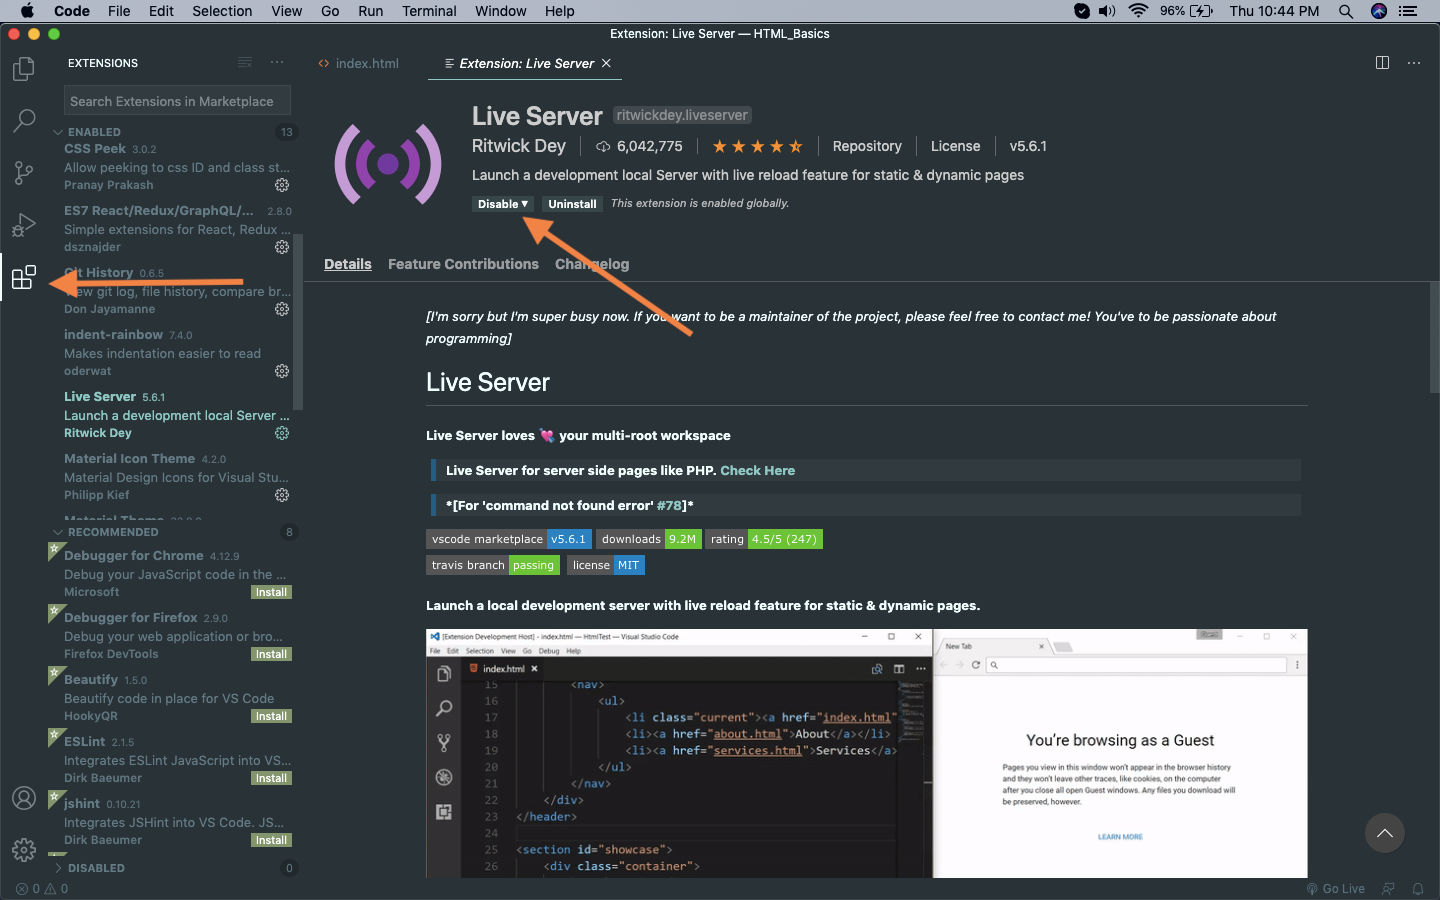
Task: Open the Accounts icon in activity bar
Action: coord(23,798)
